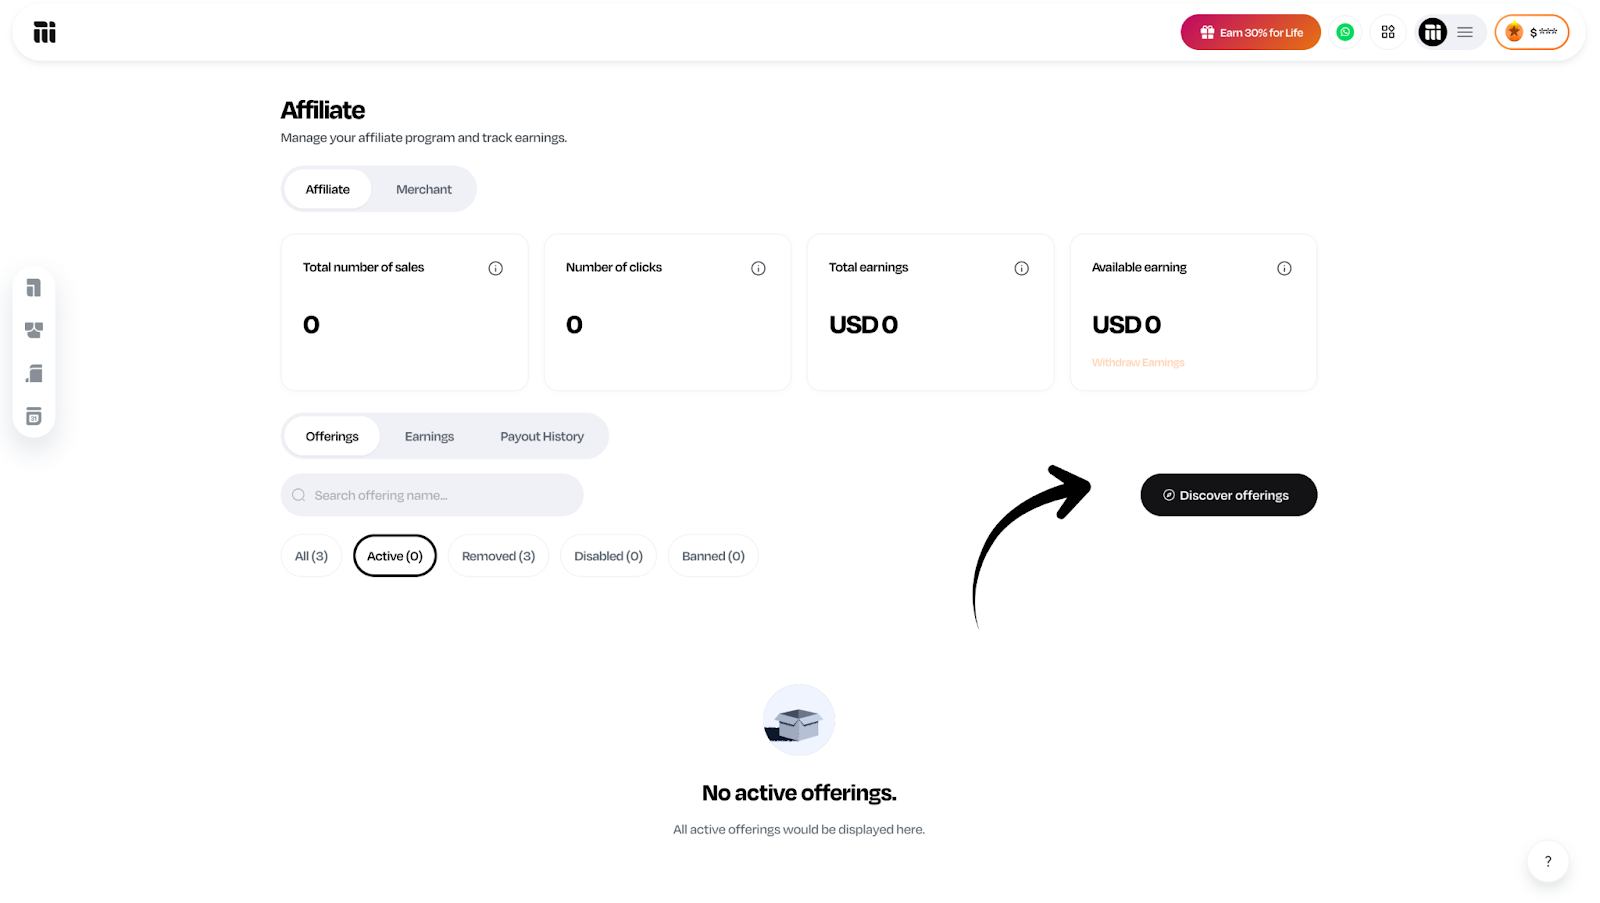Filter offerings by All (3)

311,556
